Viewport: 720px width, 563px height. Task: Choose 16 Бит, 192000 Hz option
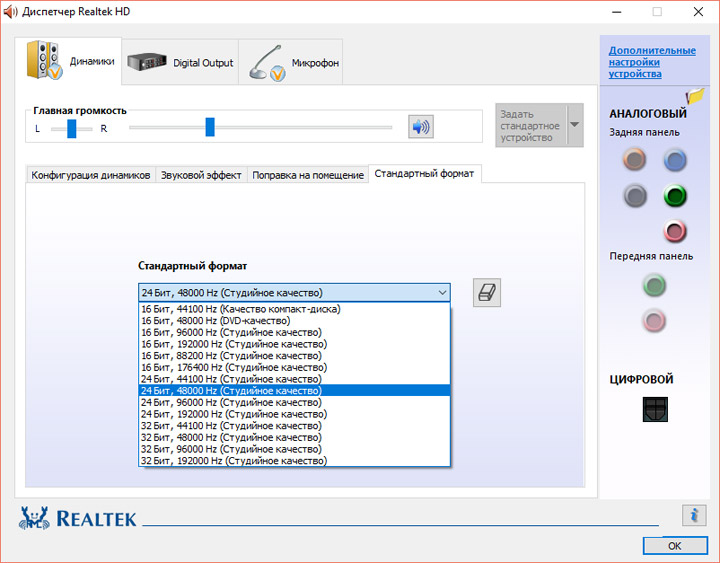click(x=294, y=344)
